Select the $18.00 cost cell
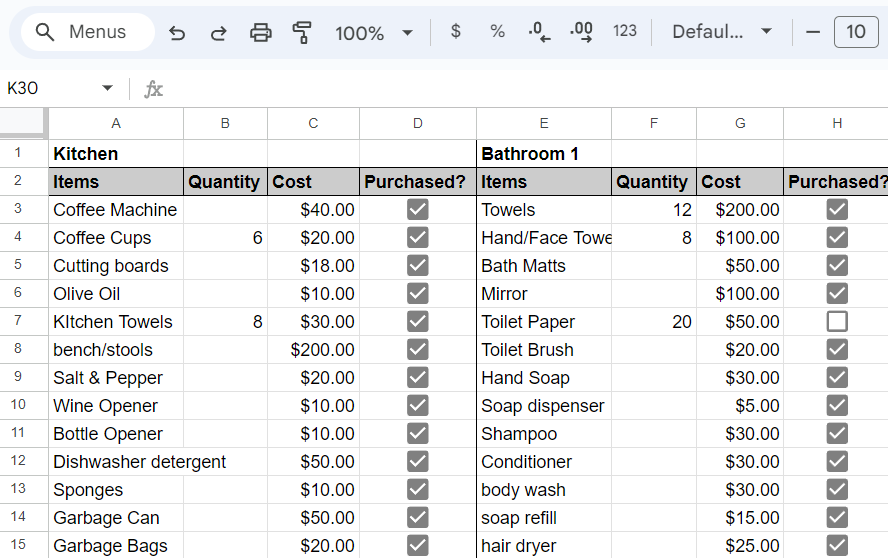Screen dimensions: 888x558 (x=313, y=266)
